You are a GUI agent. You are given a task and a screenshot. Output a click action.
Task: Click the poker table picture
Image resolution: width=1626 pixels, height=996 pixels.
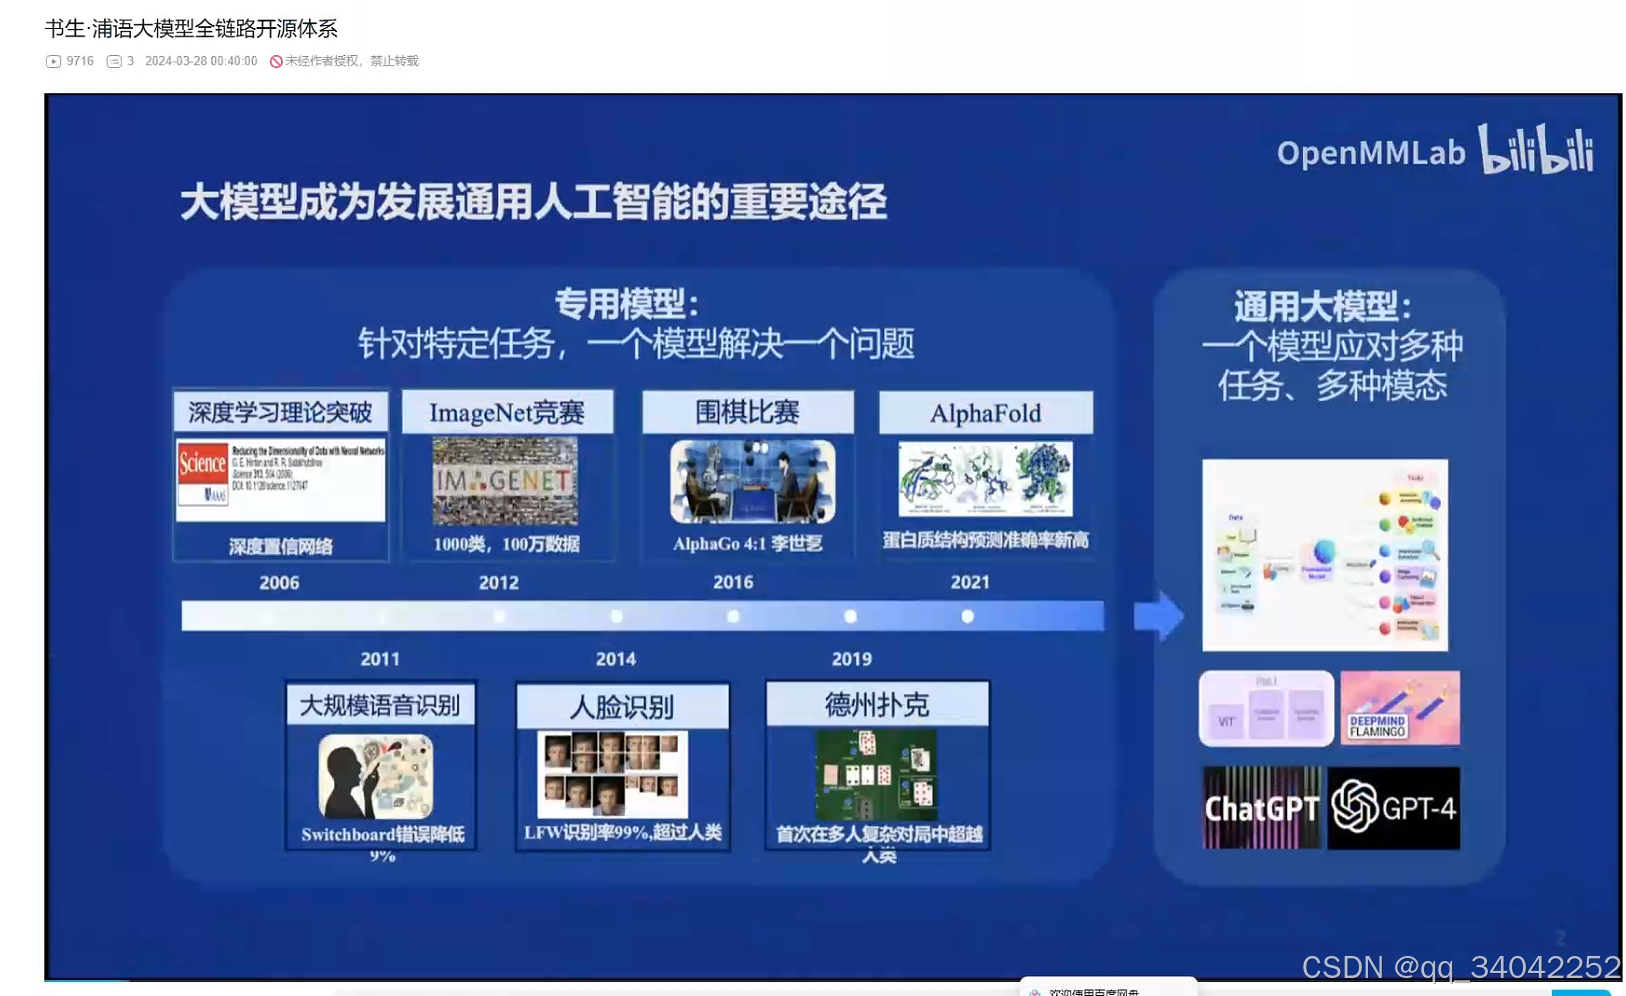pos(876,775)
